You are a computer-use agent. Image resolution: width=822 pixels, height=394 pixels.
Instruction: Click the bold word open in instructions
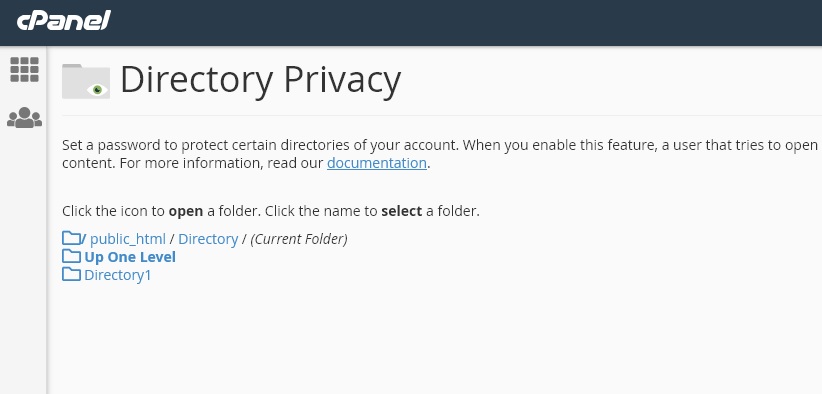click(x=186, y=211)
